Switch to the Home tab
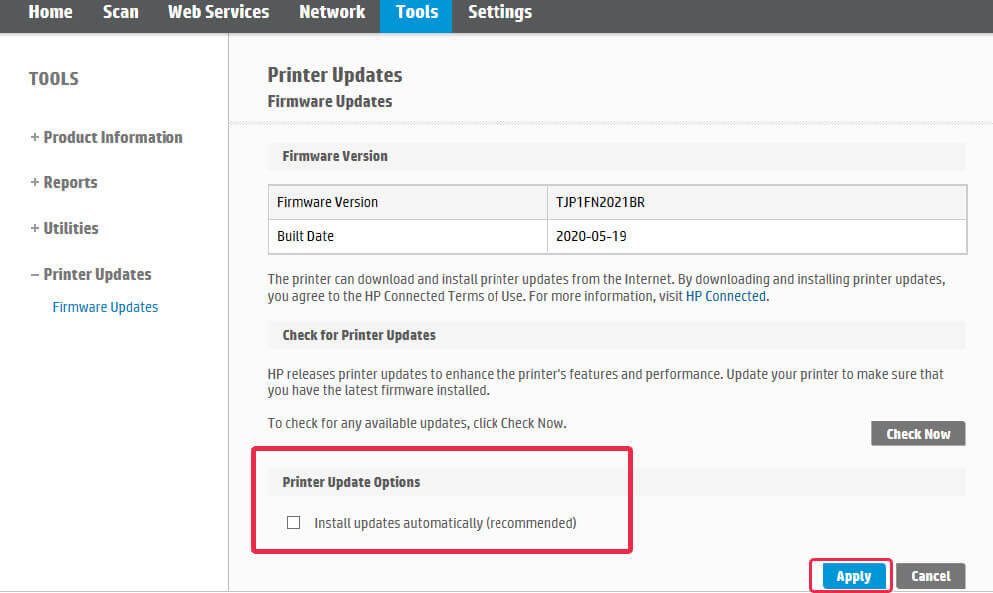 coord(50,12)
